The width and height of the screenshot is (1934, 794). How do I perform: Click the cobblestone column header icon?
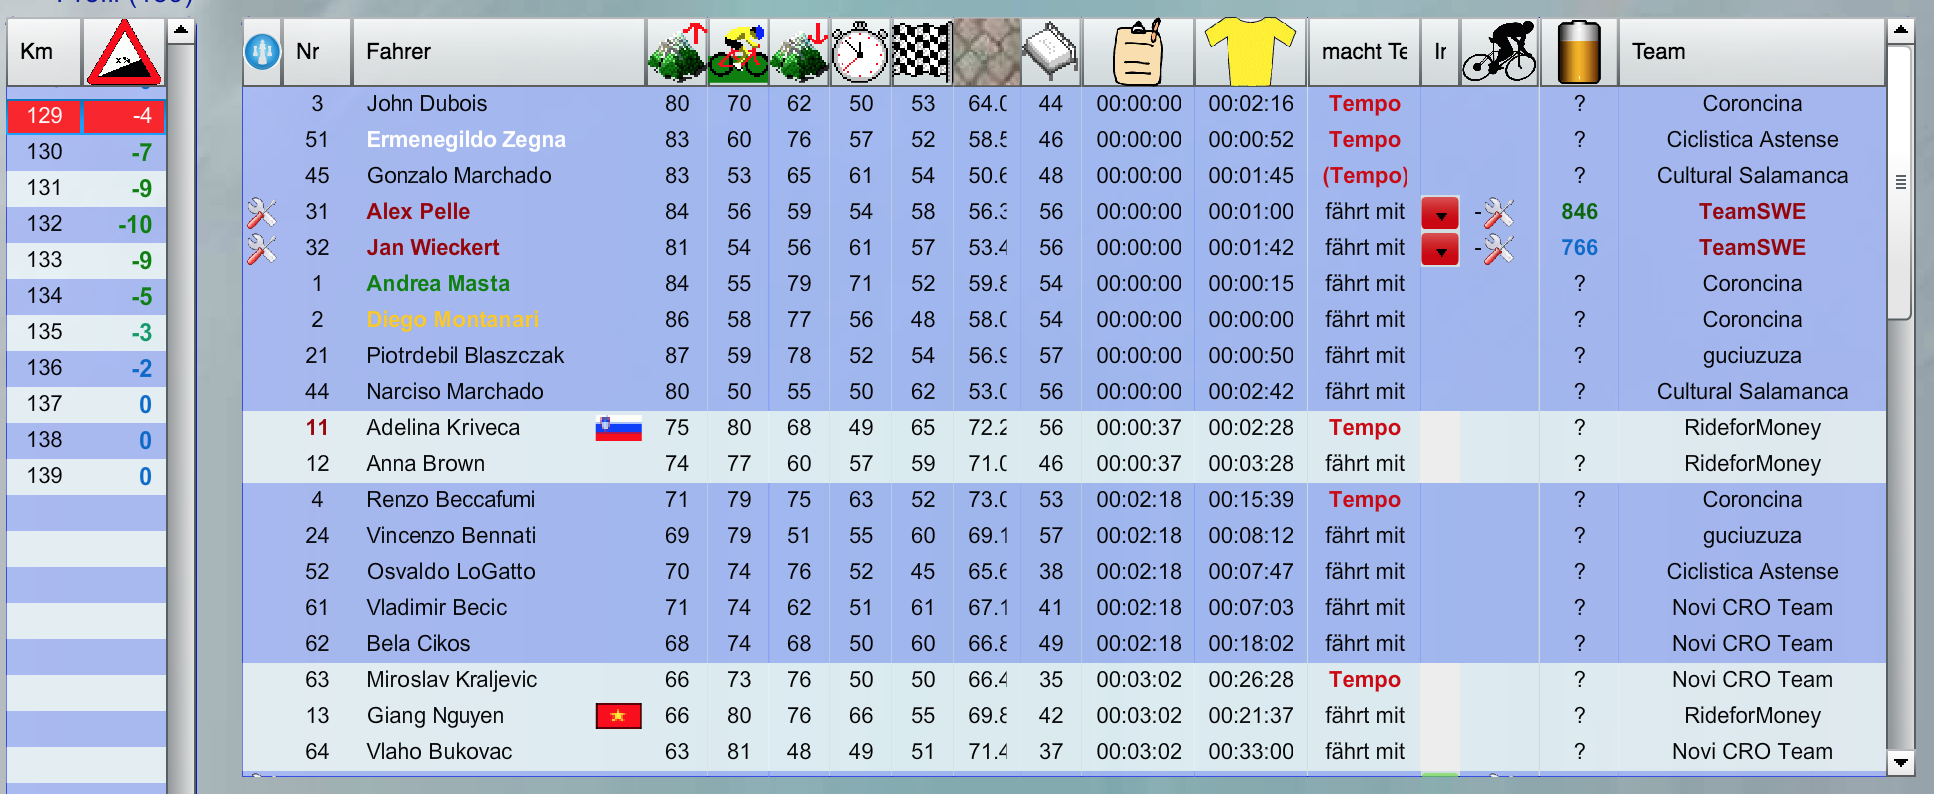pos(986,51)
